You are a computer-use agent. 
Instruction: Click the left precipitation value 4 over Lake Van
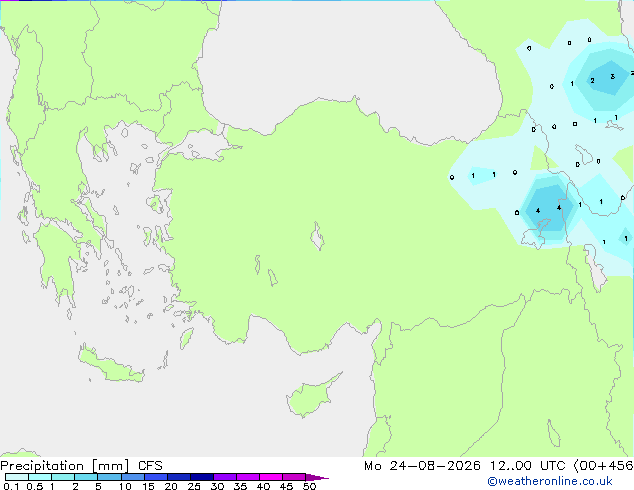(538, 211)
